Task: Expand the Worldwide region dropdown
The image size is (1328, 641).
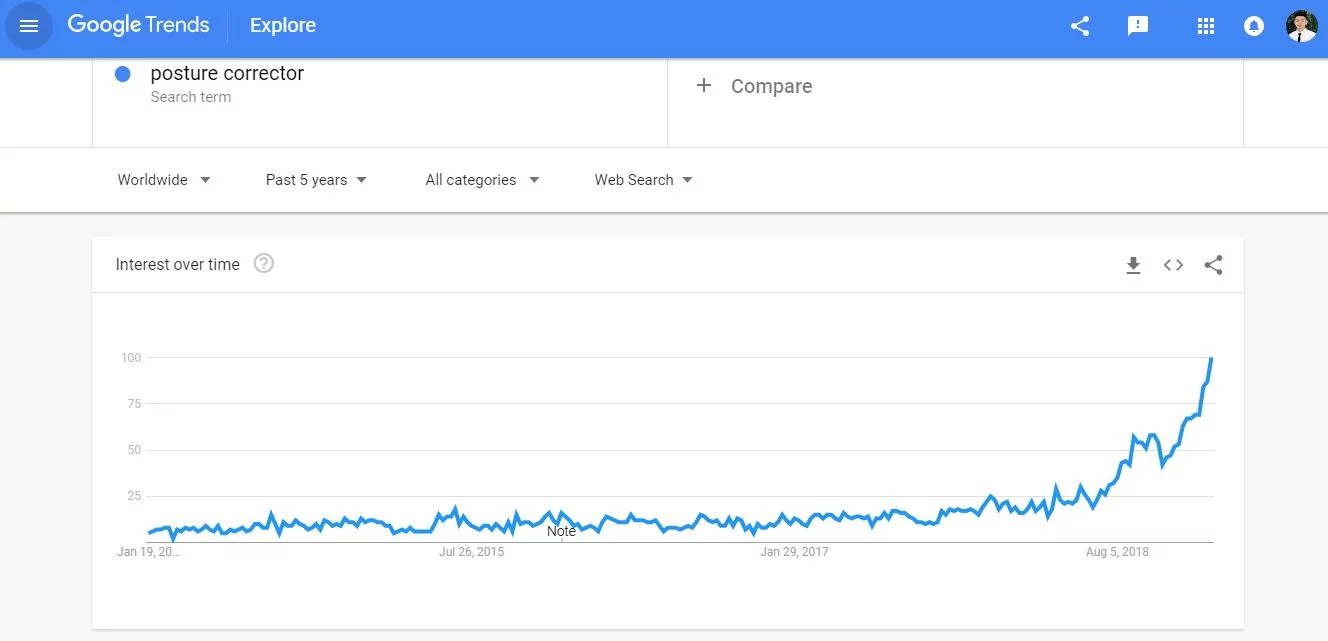Action: pyautogui.click(x=164, y=180)
